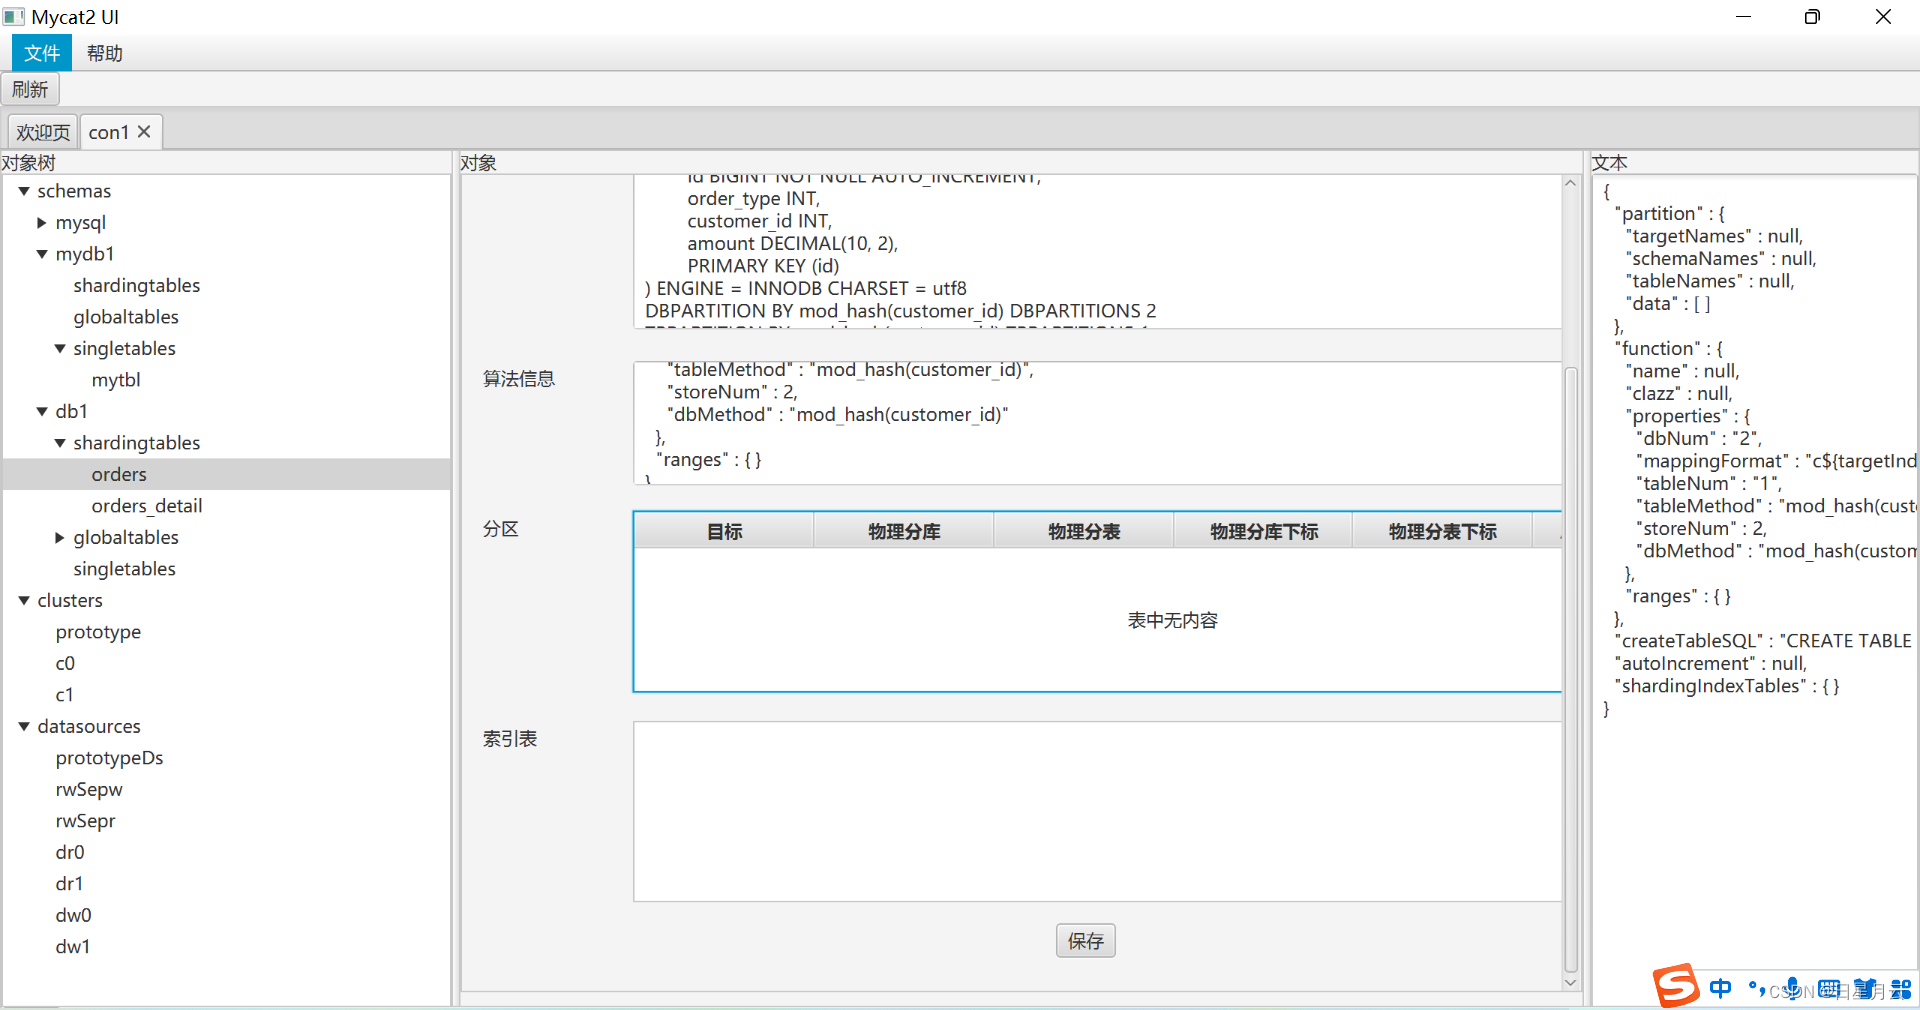The image size is (1920, 1010).
Task: Select singletables under db1
Action: pos(124,569)
